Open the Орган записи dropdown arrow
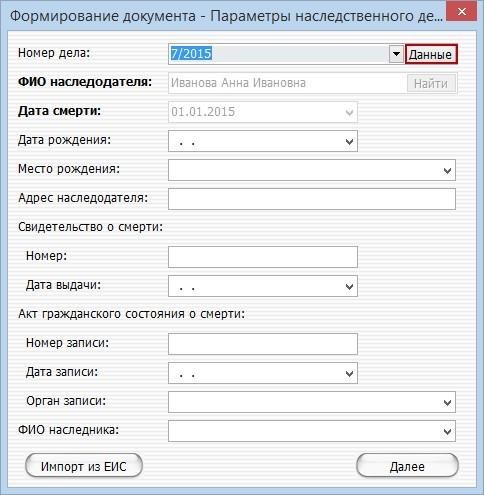 447,402
